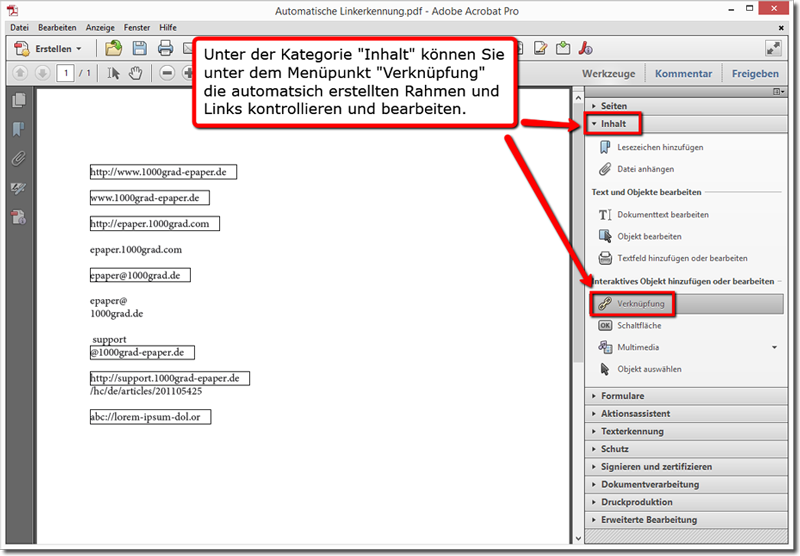Click link http://support.1000grad-epaper.de
This screenshot has width=800, height=556.
[169, 378]
